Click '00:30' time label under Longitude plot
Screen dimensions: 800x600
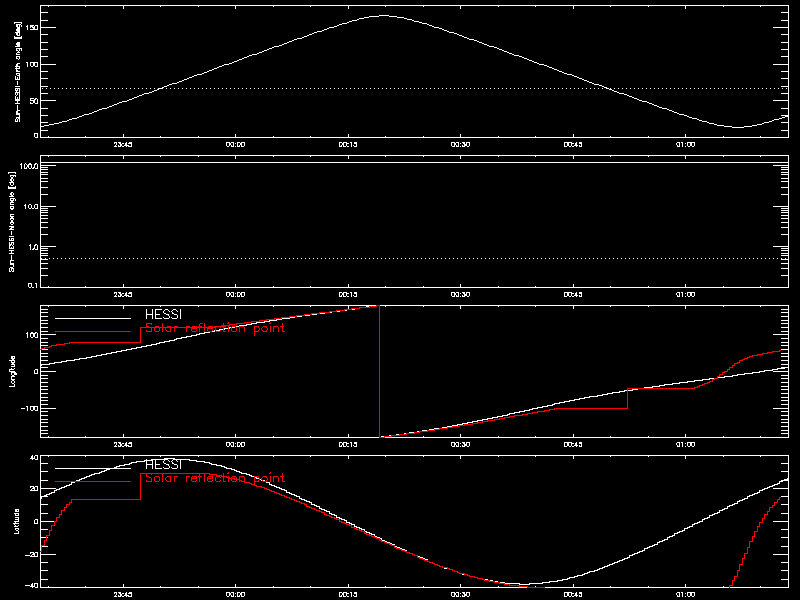pyautogui.click(x=460, y=444)
